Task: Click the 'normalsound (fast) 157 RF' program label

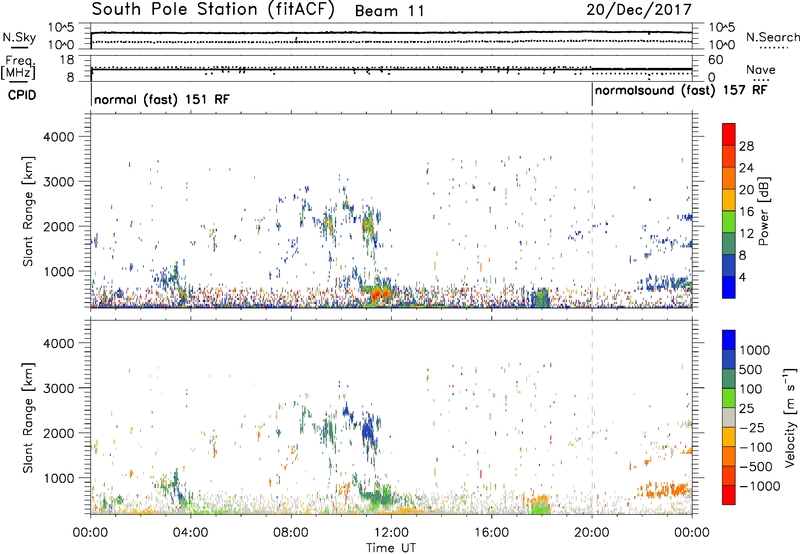Action: coord(681,90)
